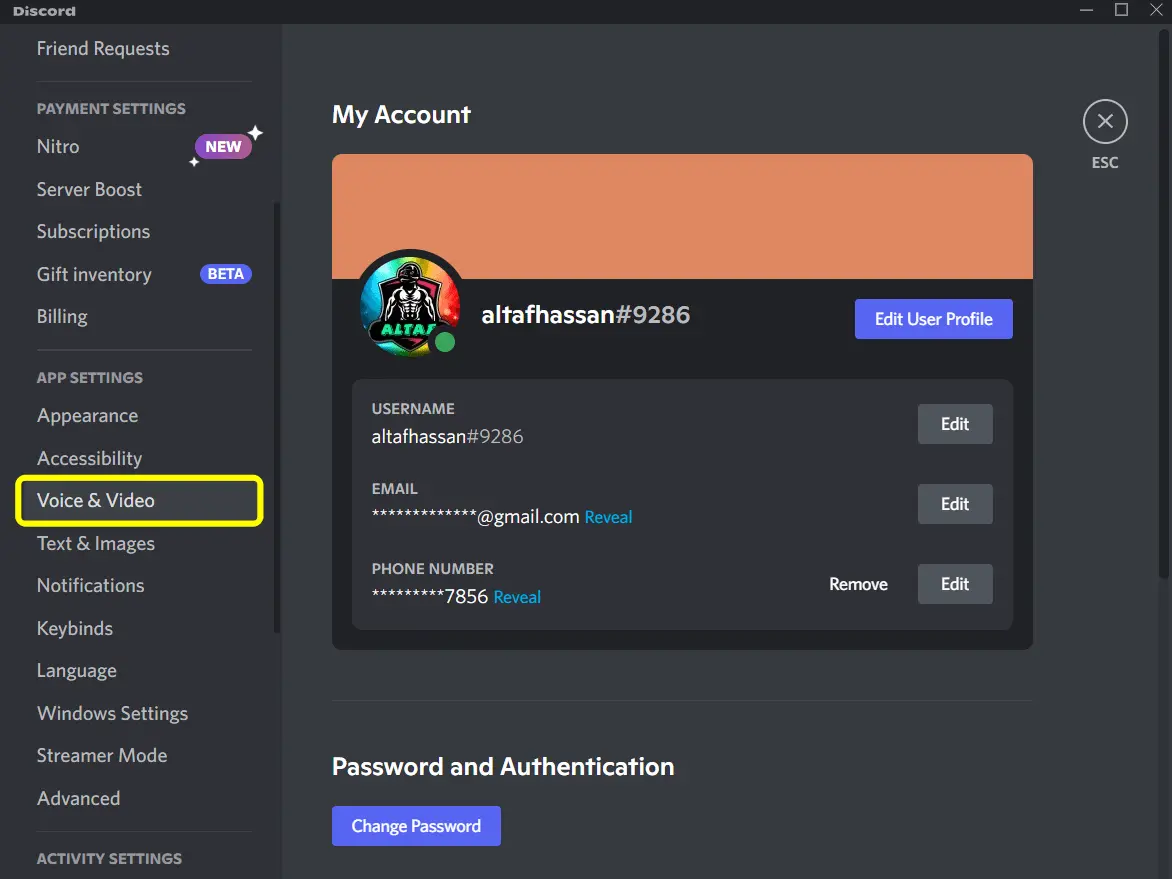Viewport: 1172px width, 879px height.
Task: Select Notifications in the sidebar
Action: [90, 585]
